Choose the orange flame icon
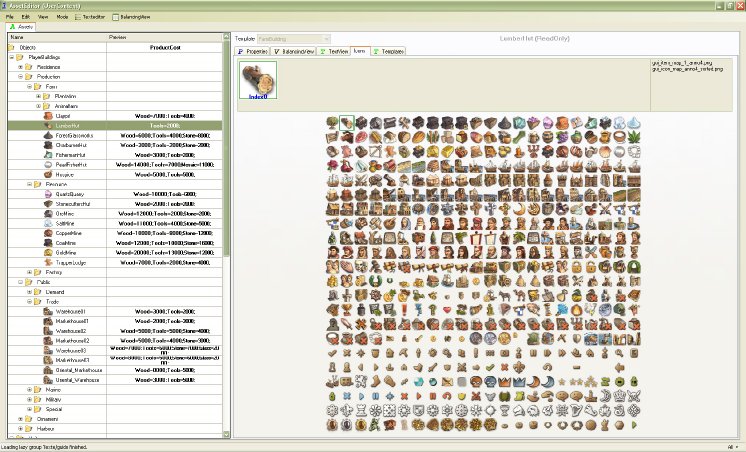 576,310
